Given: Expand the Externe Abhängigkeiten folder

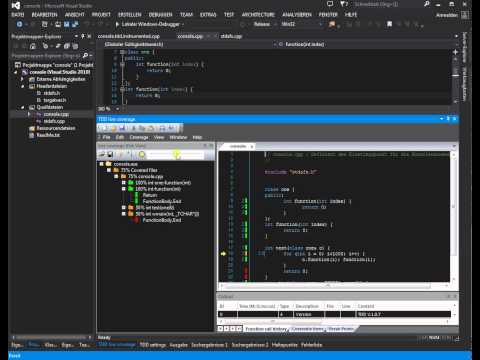Looking at the screenshot, I should [22, 79].
